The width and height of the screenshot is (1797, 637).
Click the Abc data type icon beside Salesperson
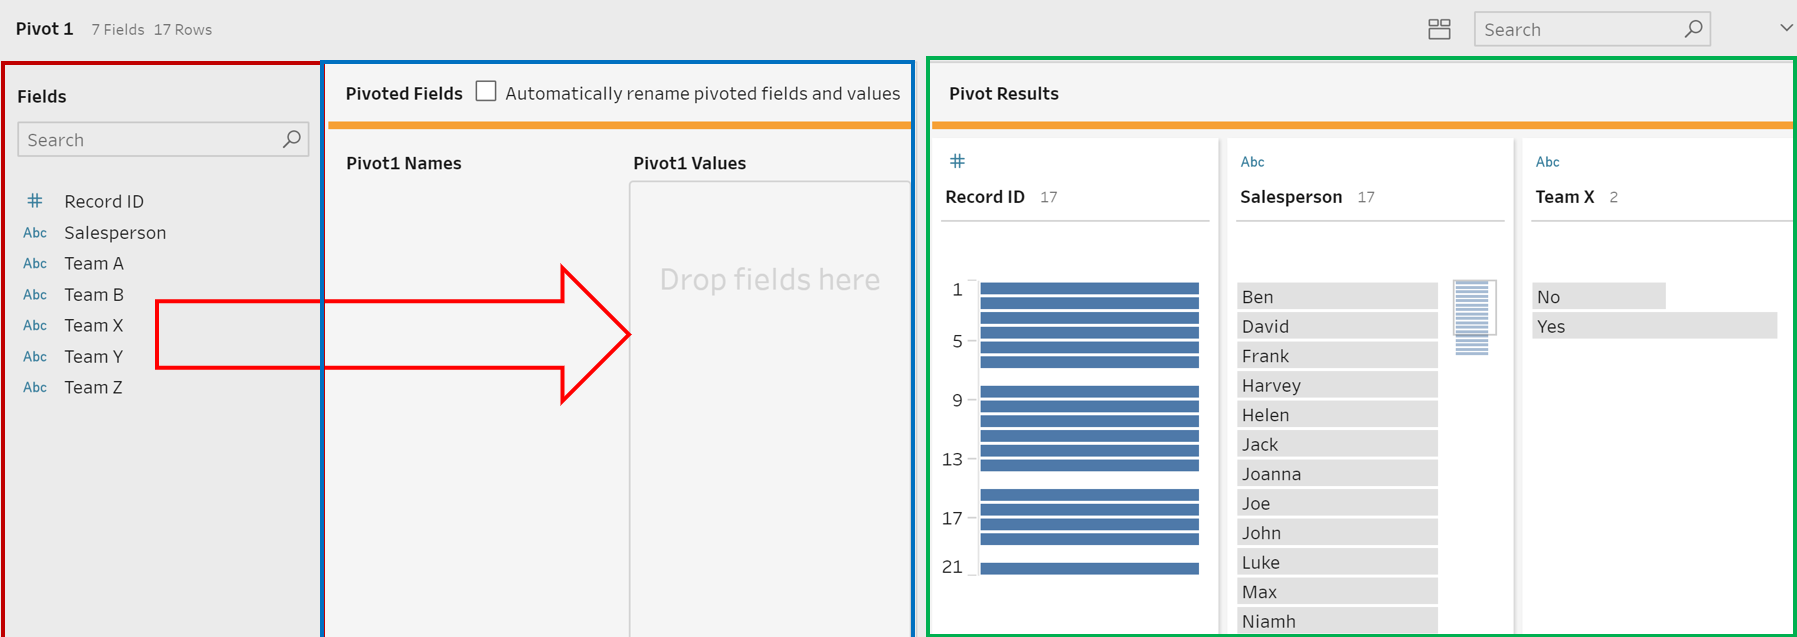pos(35,232)
